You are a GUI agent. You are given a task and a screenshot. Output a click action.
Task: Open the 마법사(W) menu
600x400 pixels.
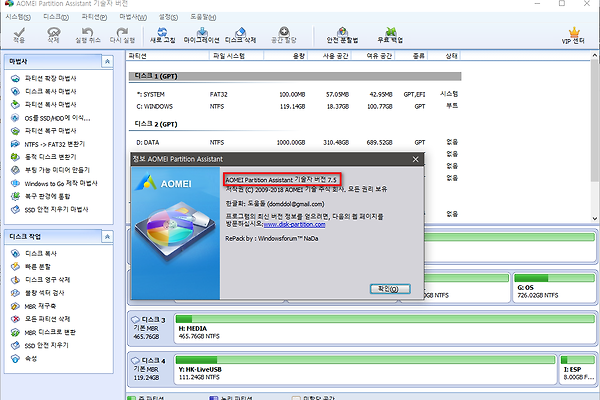pyautogui.click(x=133, y=17)
